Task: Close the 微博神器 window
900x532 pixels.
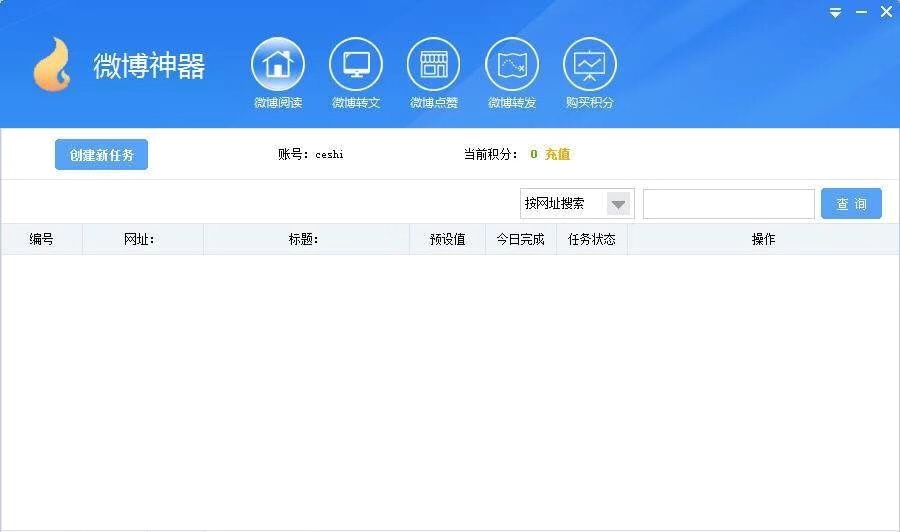Action: click(886, 11)
